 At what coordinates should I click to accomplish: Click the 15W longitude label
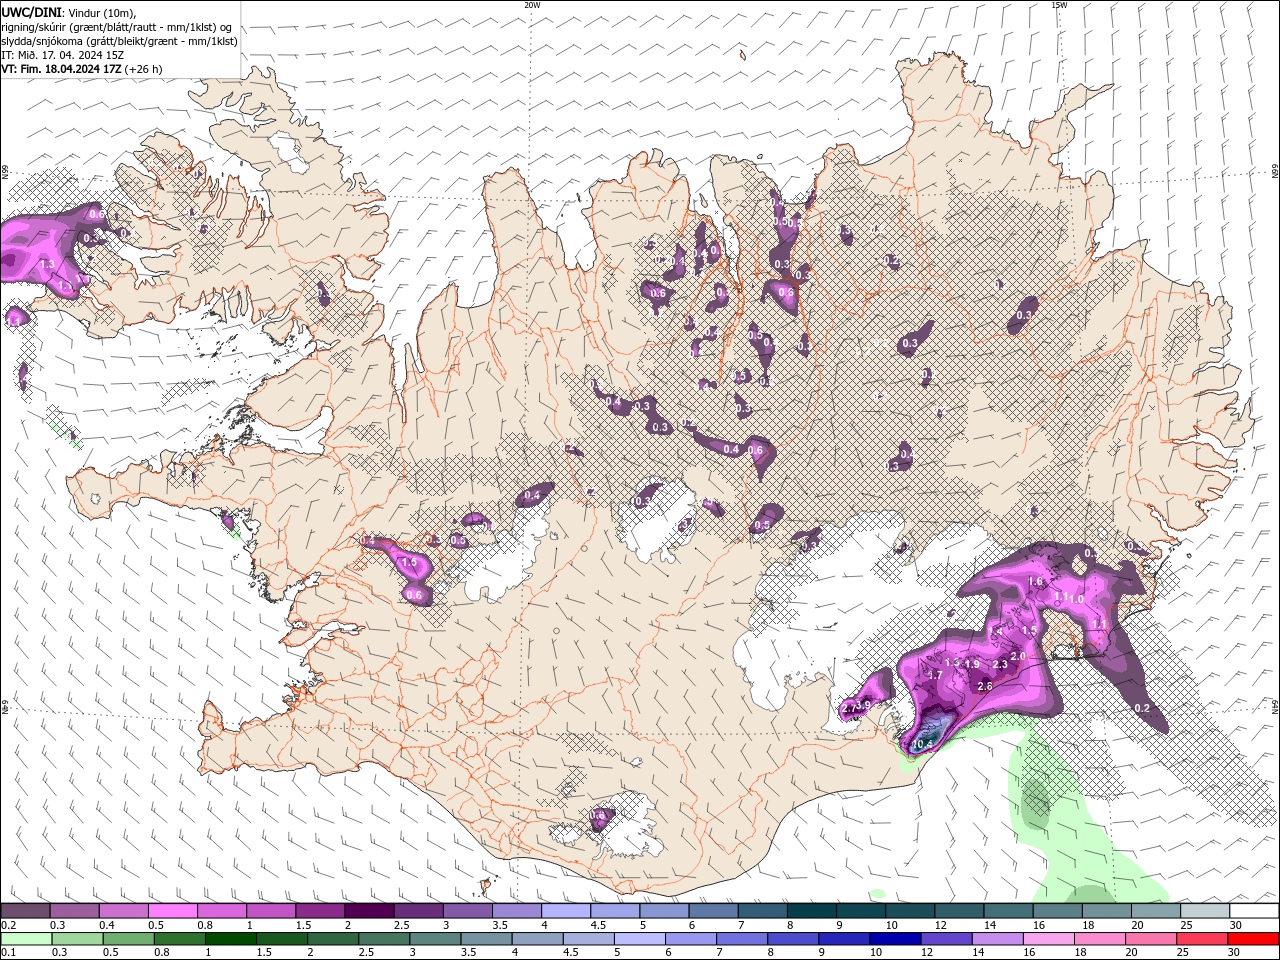pyautogui.click(x=1059, y=5)
